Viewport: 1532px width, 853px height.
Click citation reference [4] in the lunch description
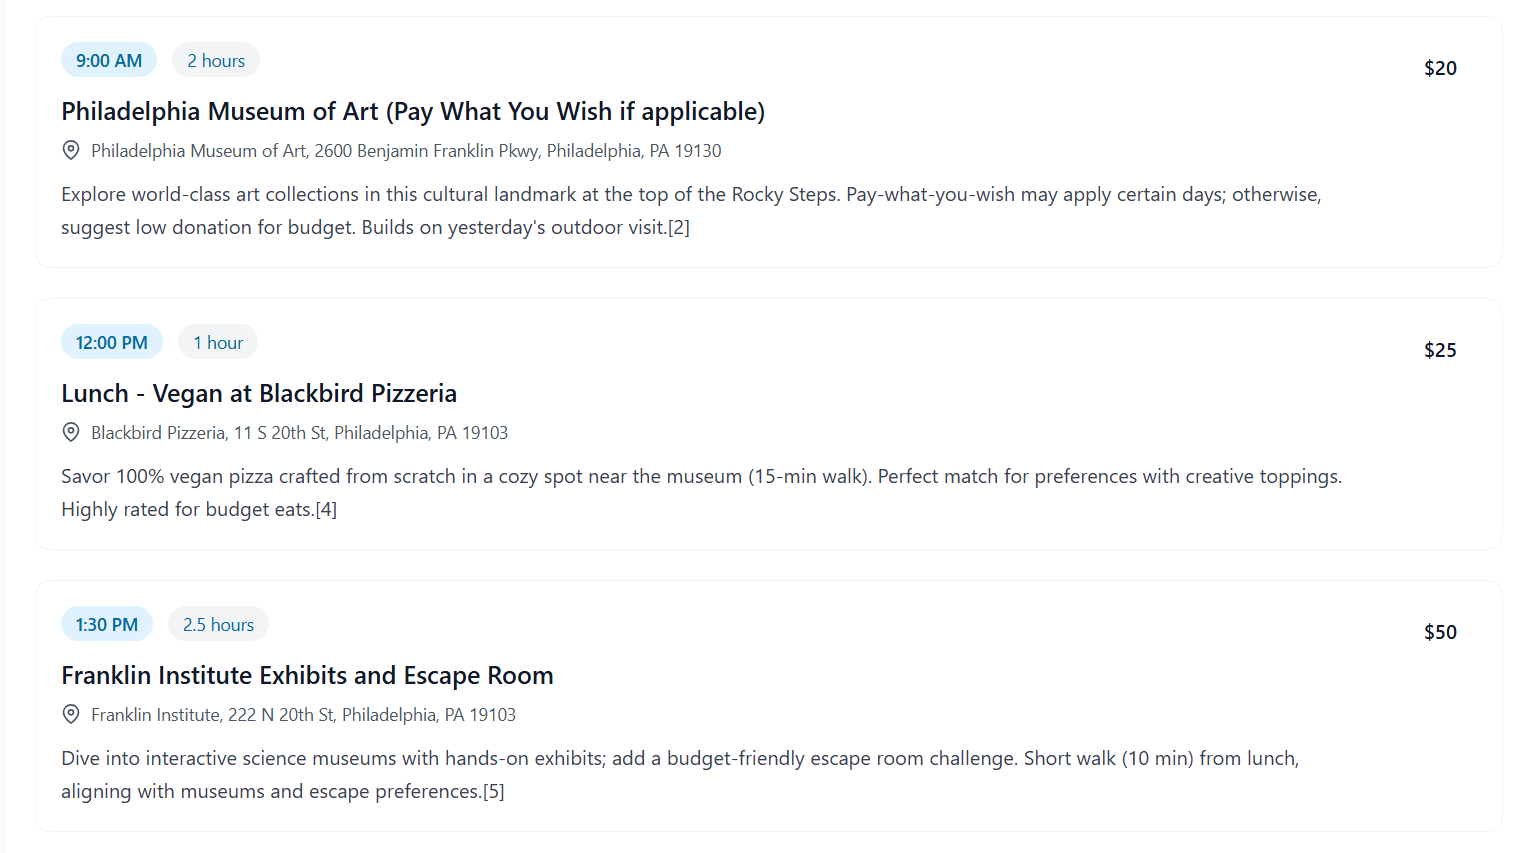[x=328, y=509]
